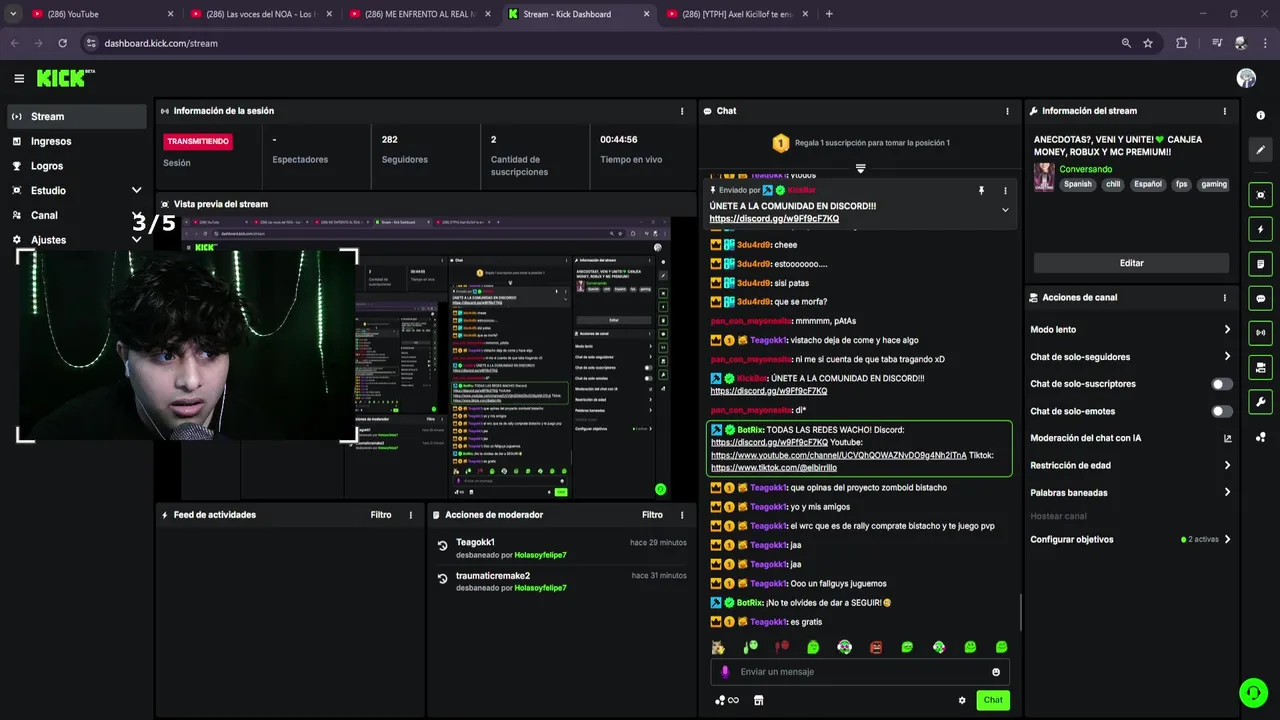Viewport: 1280px width, 720px height.
Task: Click the wrench icon in right sidebar
Action: point(1260,402)
